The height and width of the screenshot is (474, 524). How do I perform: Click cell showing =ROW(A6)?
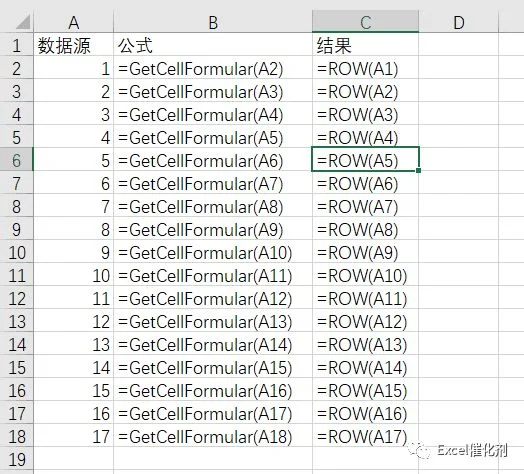365,183
